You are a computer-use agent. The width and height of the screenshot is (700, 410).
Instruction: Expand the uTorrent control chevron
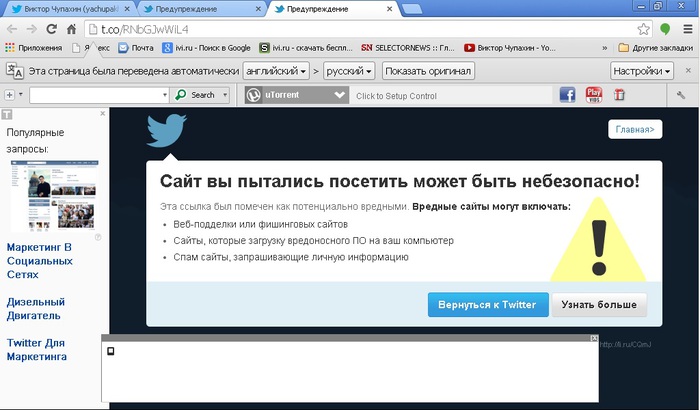(x=340, y=95)
